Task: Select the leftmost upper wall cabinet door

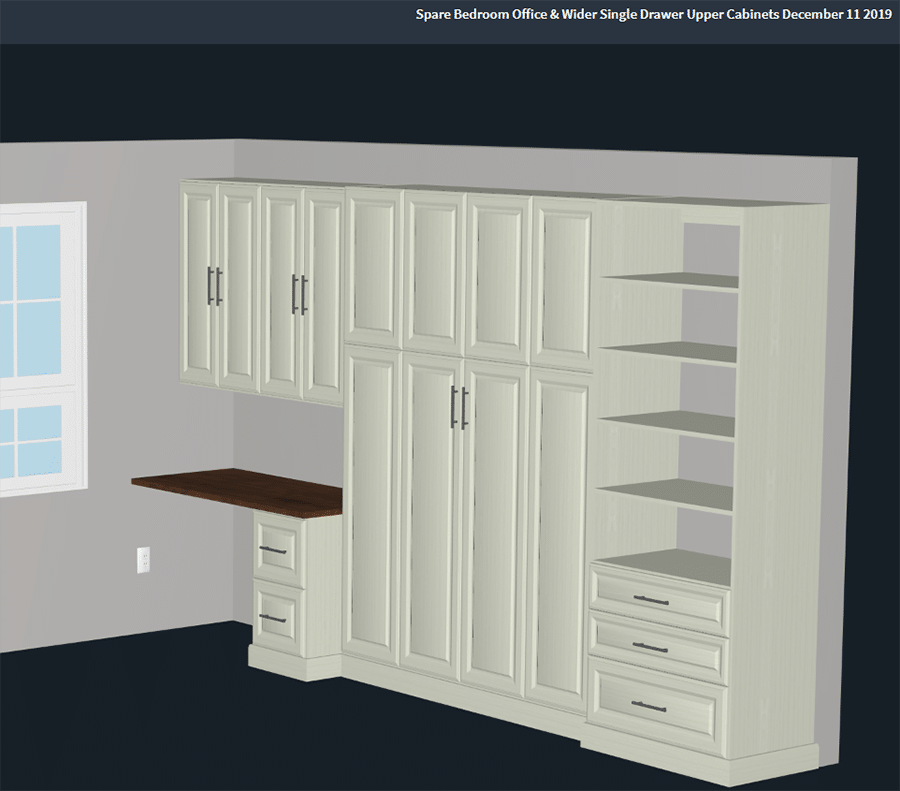Action: pyautogui.click(x=199, y=284)
